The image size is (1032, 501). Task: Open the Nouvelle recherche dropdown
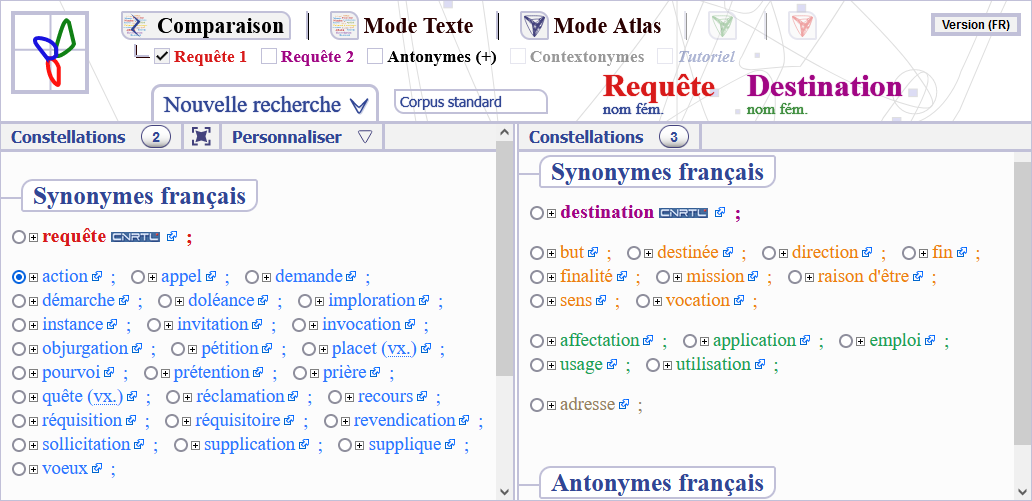tap(265, 105)
